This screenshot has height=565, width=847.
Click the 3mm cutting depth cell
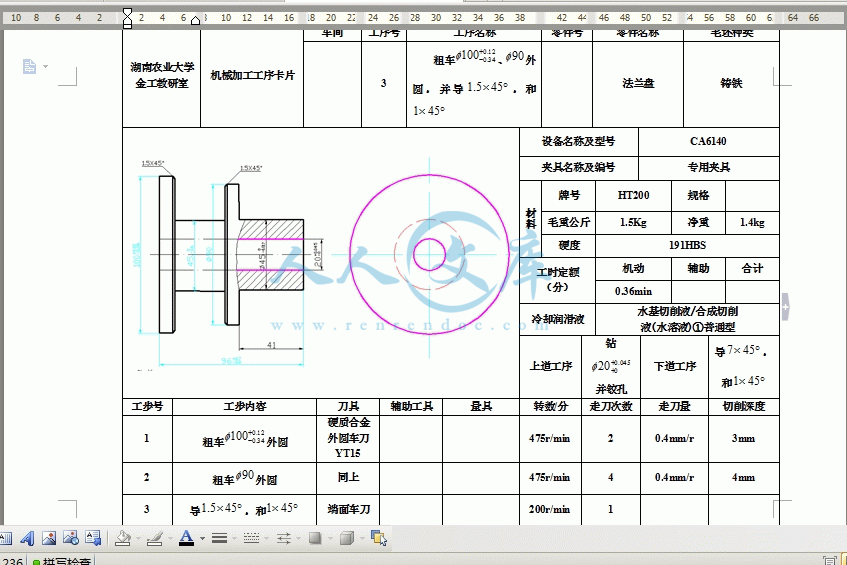coord(744,438)
